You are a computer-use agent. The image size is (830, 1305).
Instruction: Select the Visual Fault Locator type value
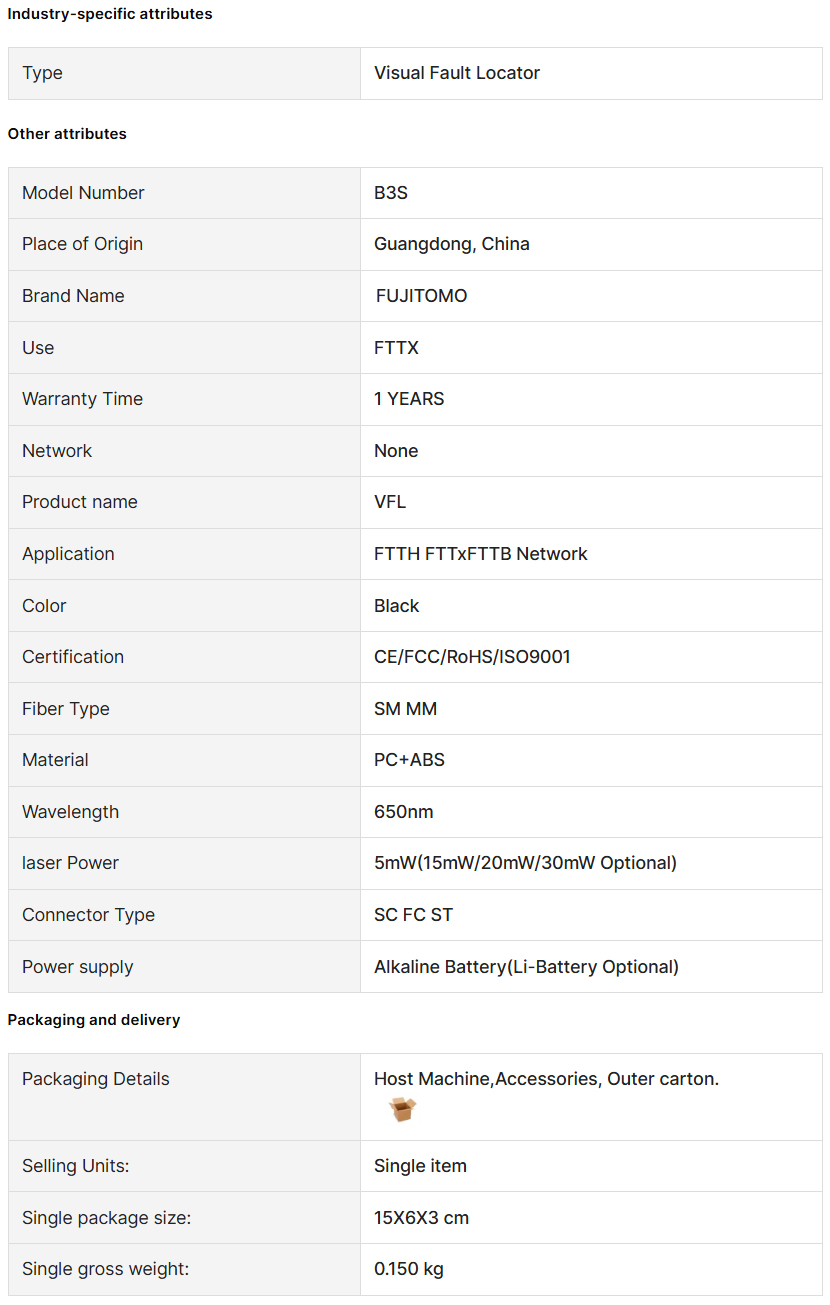(x=457, y=73)
